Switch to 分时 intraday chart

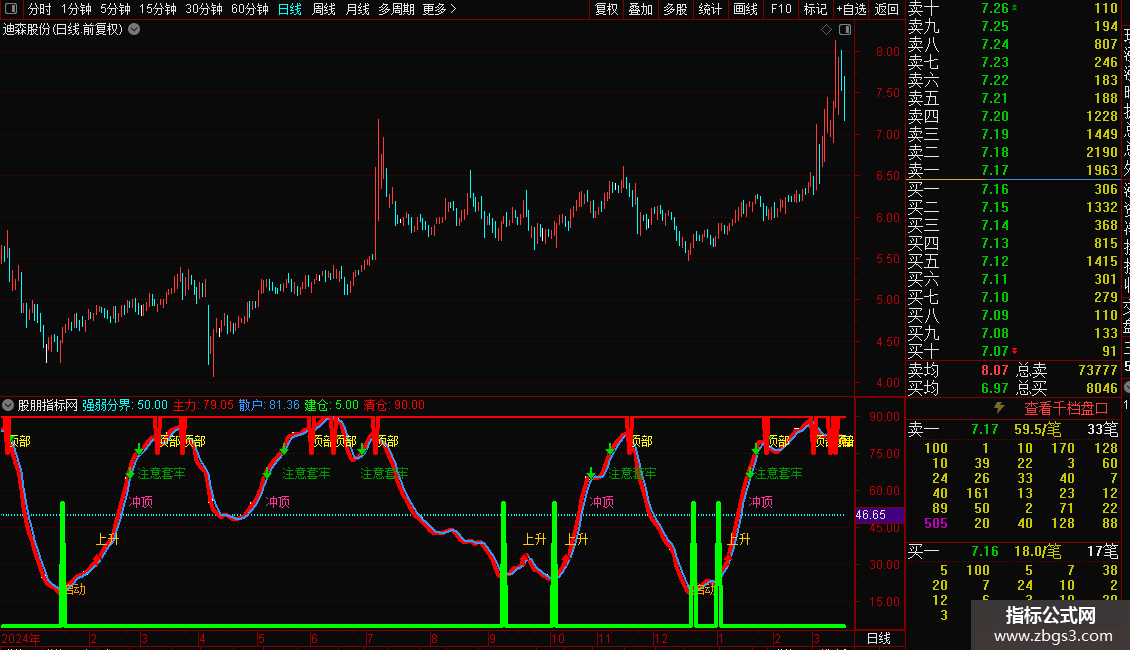click(x=40, y=9)
